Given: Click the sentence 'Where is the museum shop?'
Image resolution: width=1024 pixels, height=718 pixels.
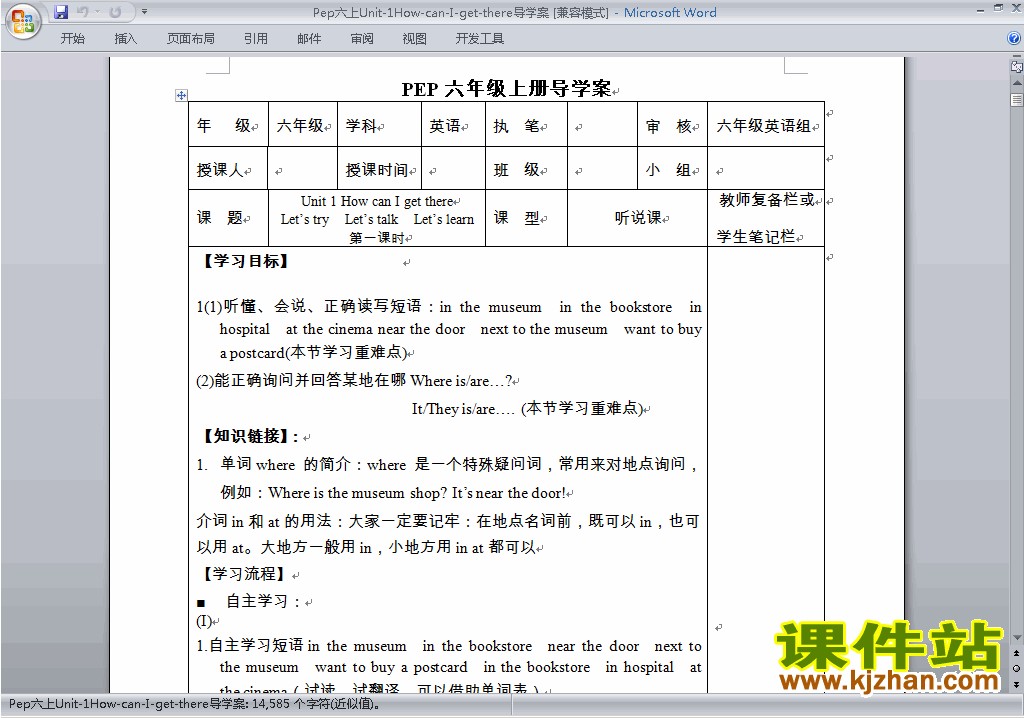Looking at the screenshot, I should point(357,493).
